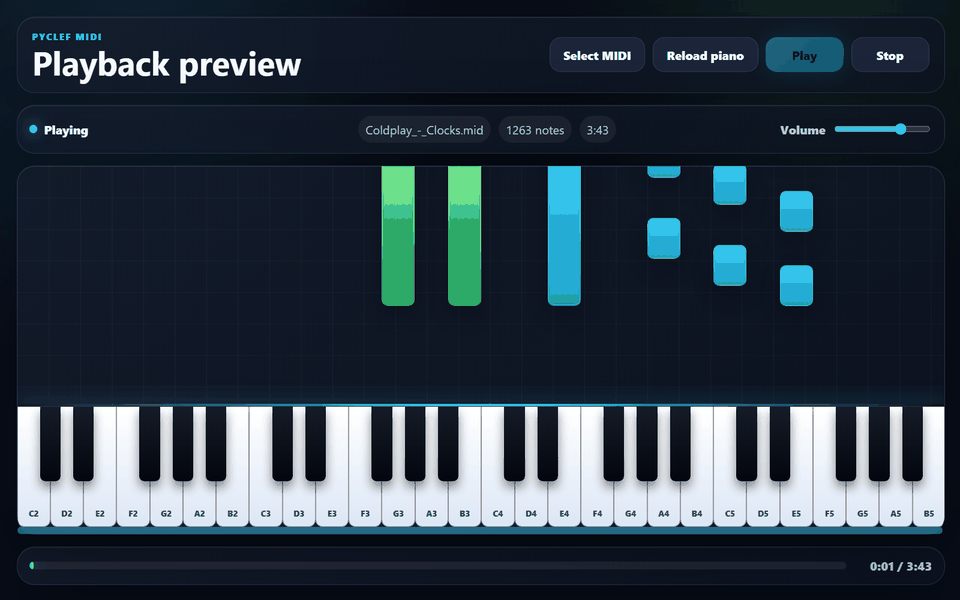Play the C5 piano key
Viewport: 960px width, 600px height.
(x=730, y=505)
